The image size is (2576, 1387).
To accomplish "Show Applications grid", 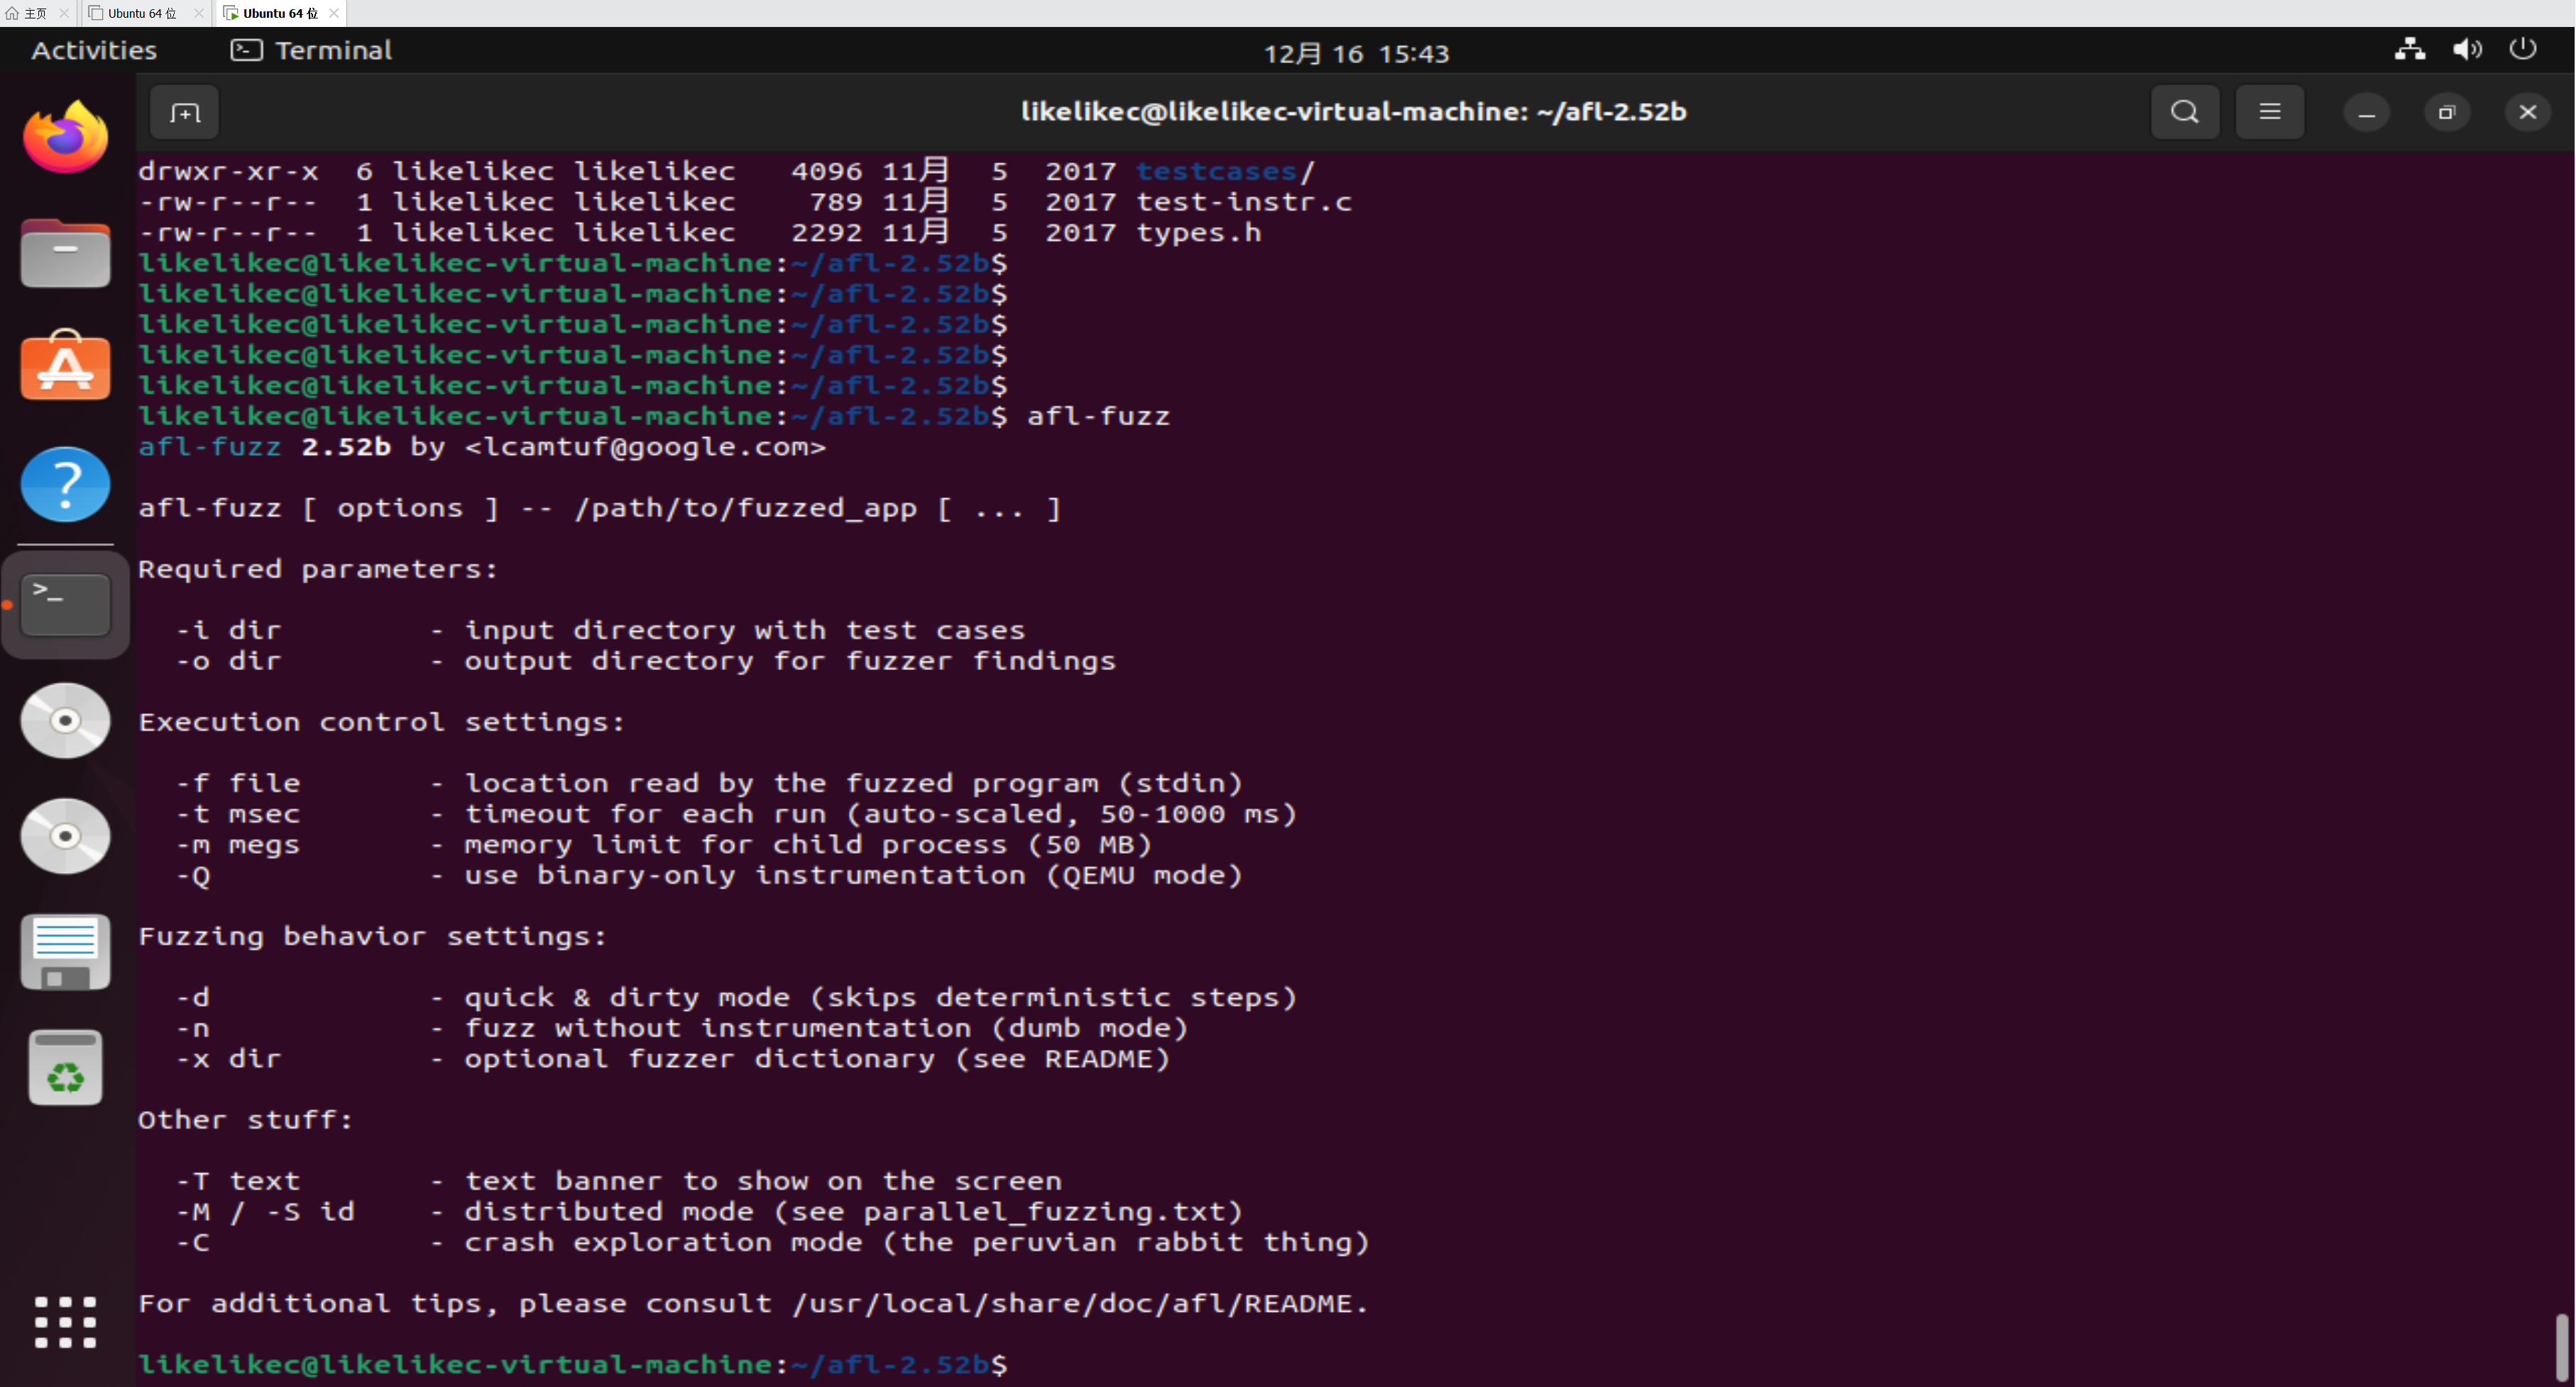I will [x=65, y=1322].
